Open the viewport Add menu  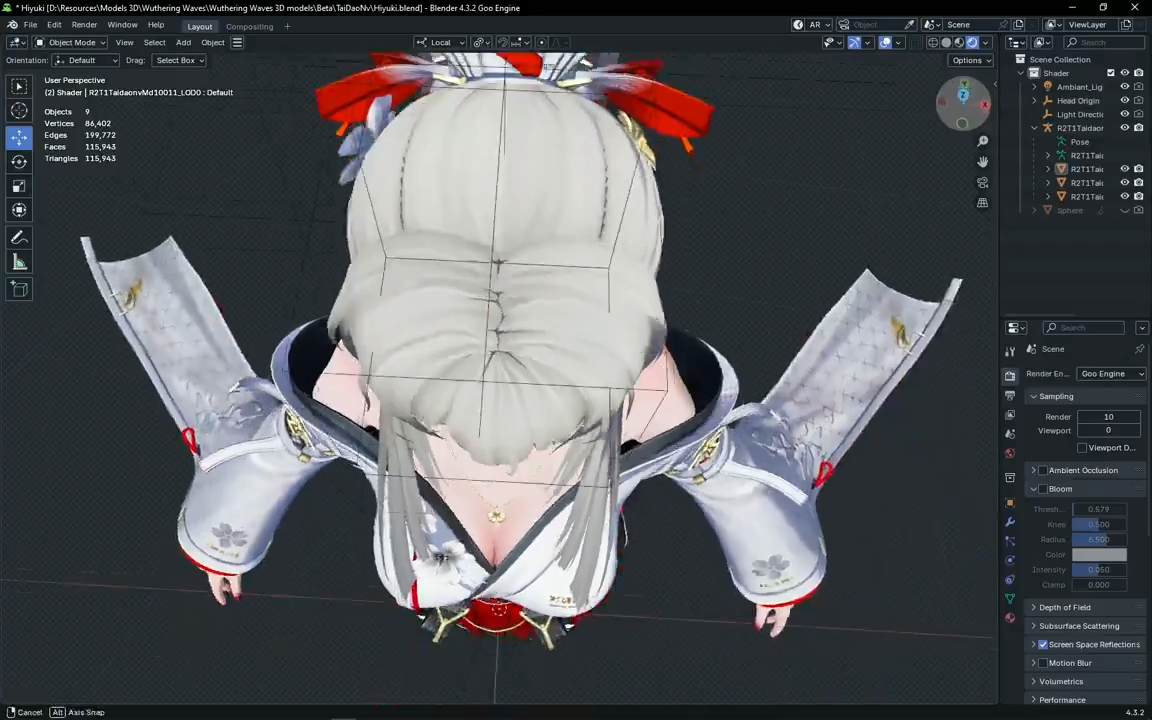tap(184, 43)
